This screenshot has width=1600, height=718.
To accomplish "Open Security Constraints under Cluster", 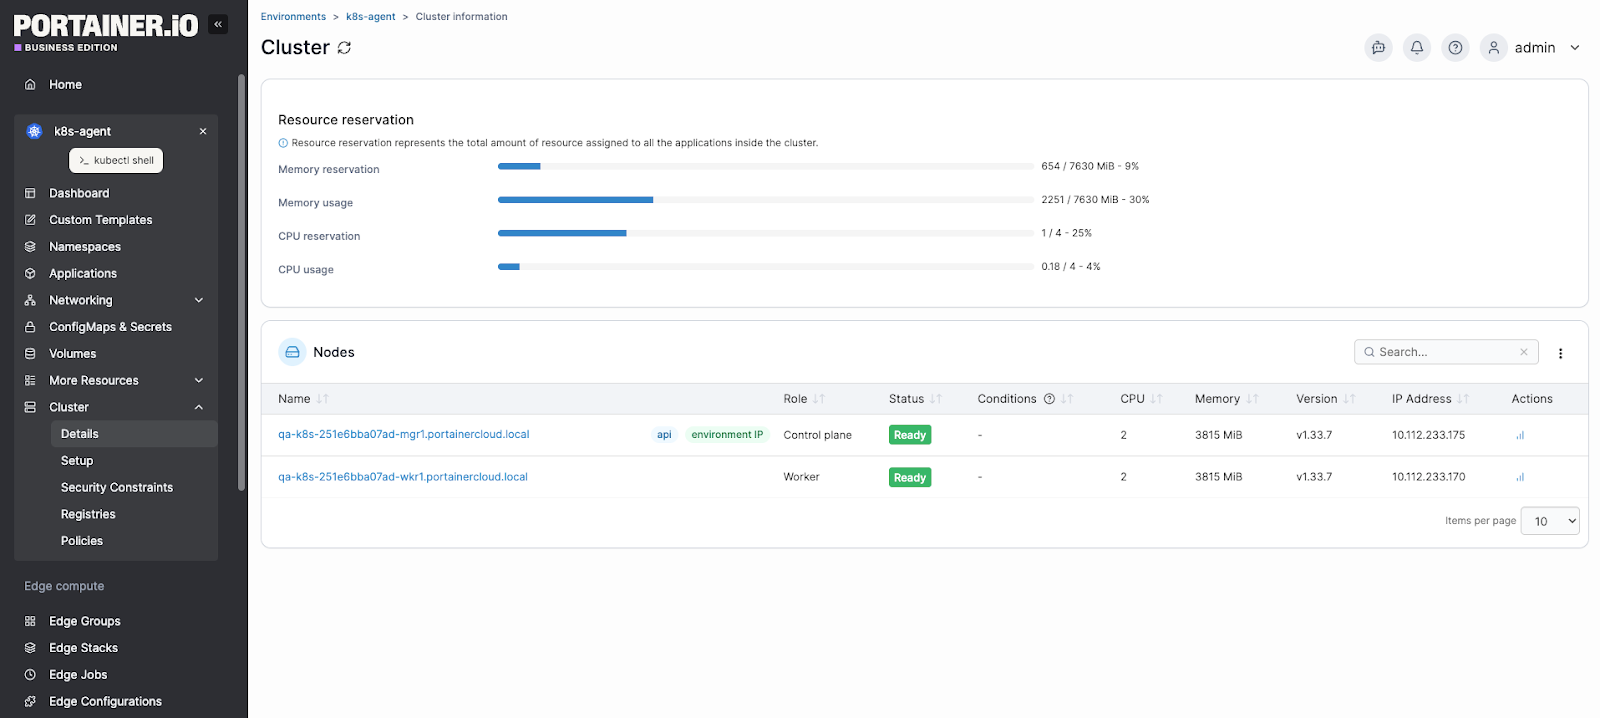I will pos(117,487).
